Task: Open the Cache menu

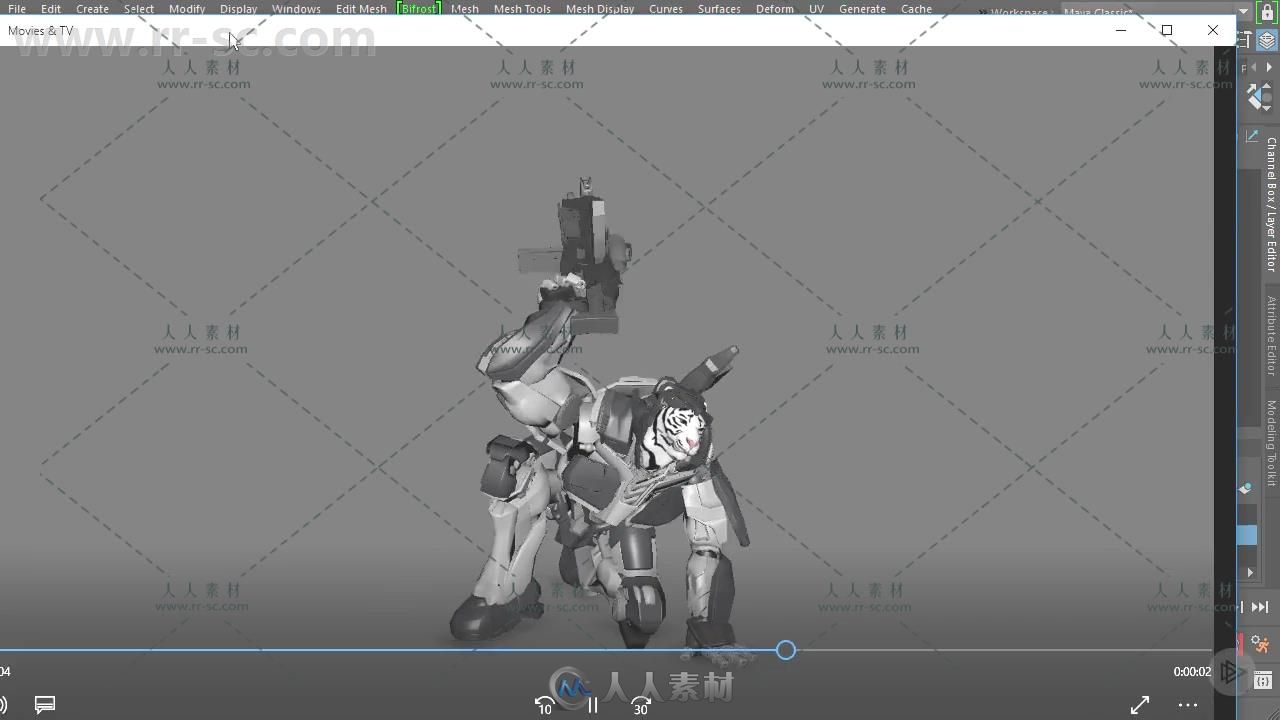Action: [x=916, y=8]
